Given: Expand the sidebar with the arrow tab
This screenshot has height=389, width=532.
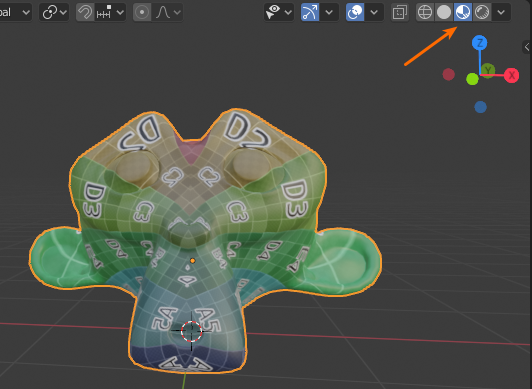Looking at the screenshot, I should pos(527,47).
